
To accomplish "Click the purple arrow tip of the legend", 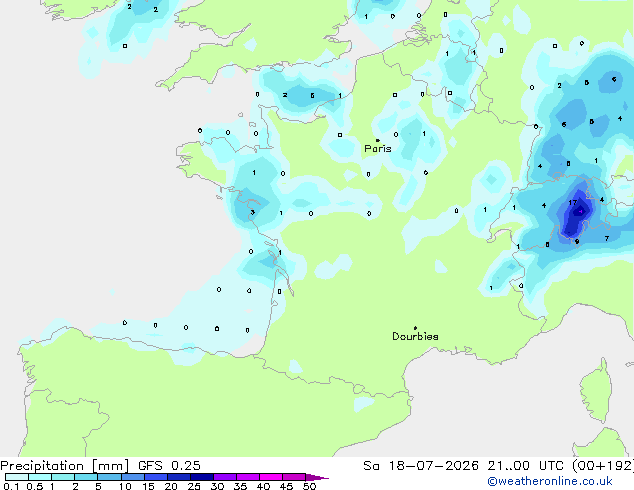I will point(317,477).
